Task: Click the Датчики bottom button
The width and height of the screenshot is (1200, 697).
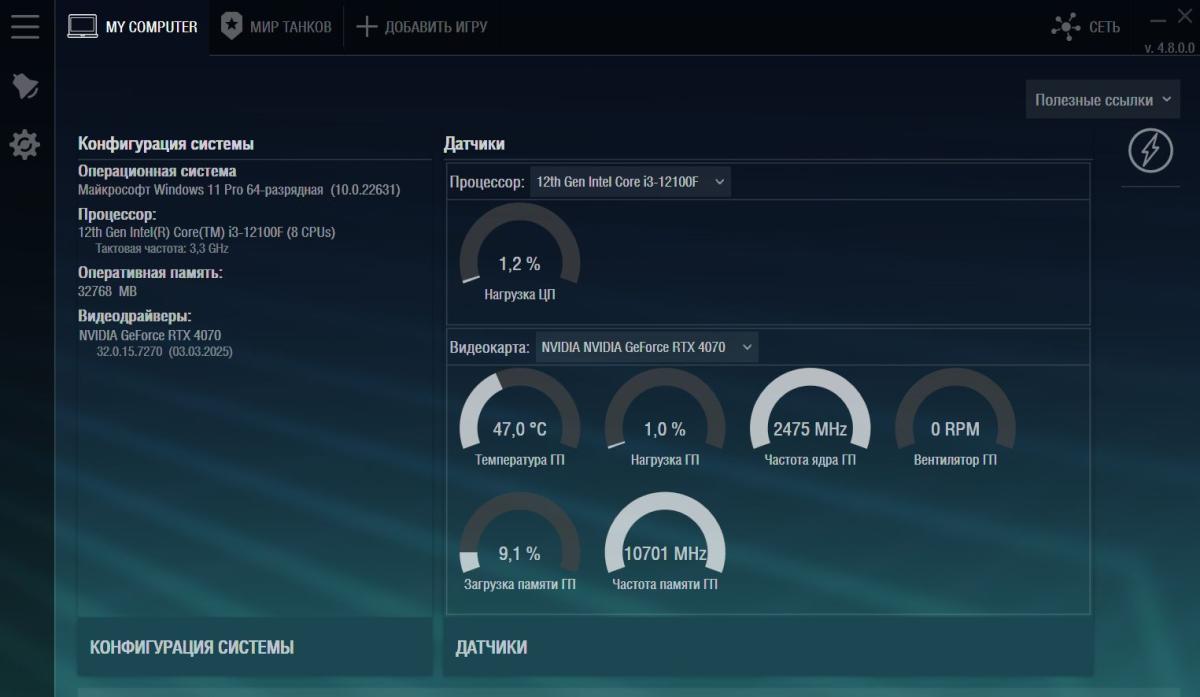Action: pos(767,647)
